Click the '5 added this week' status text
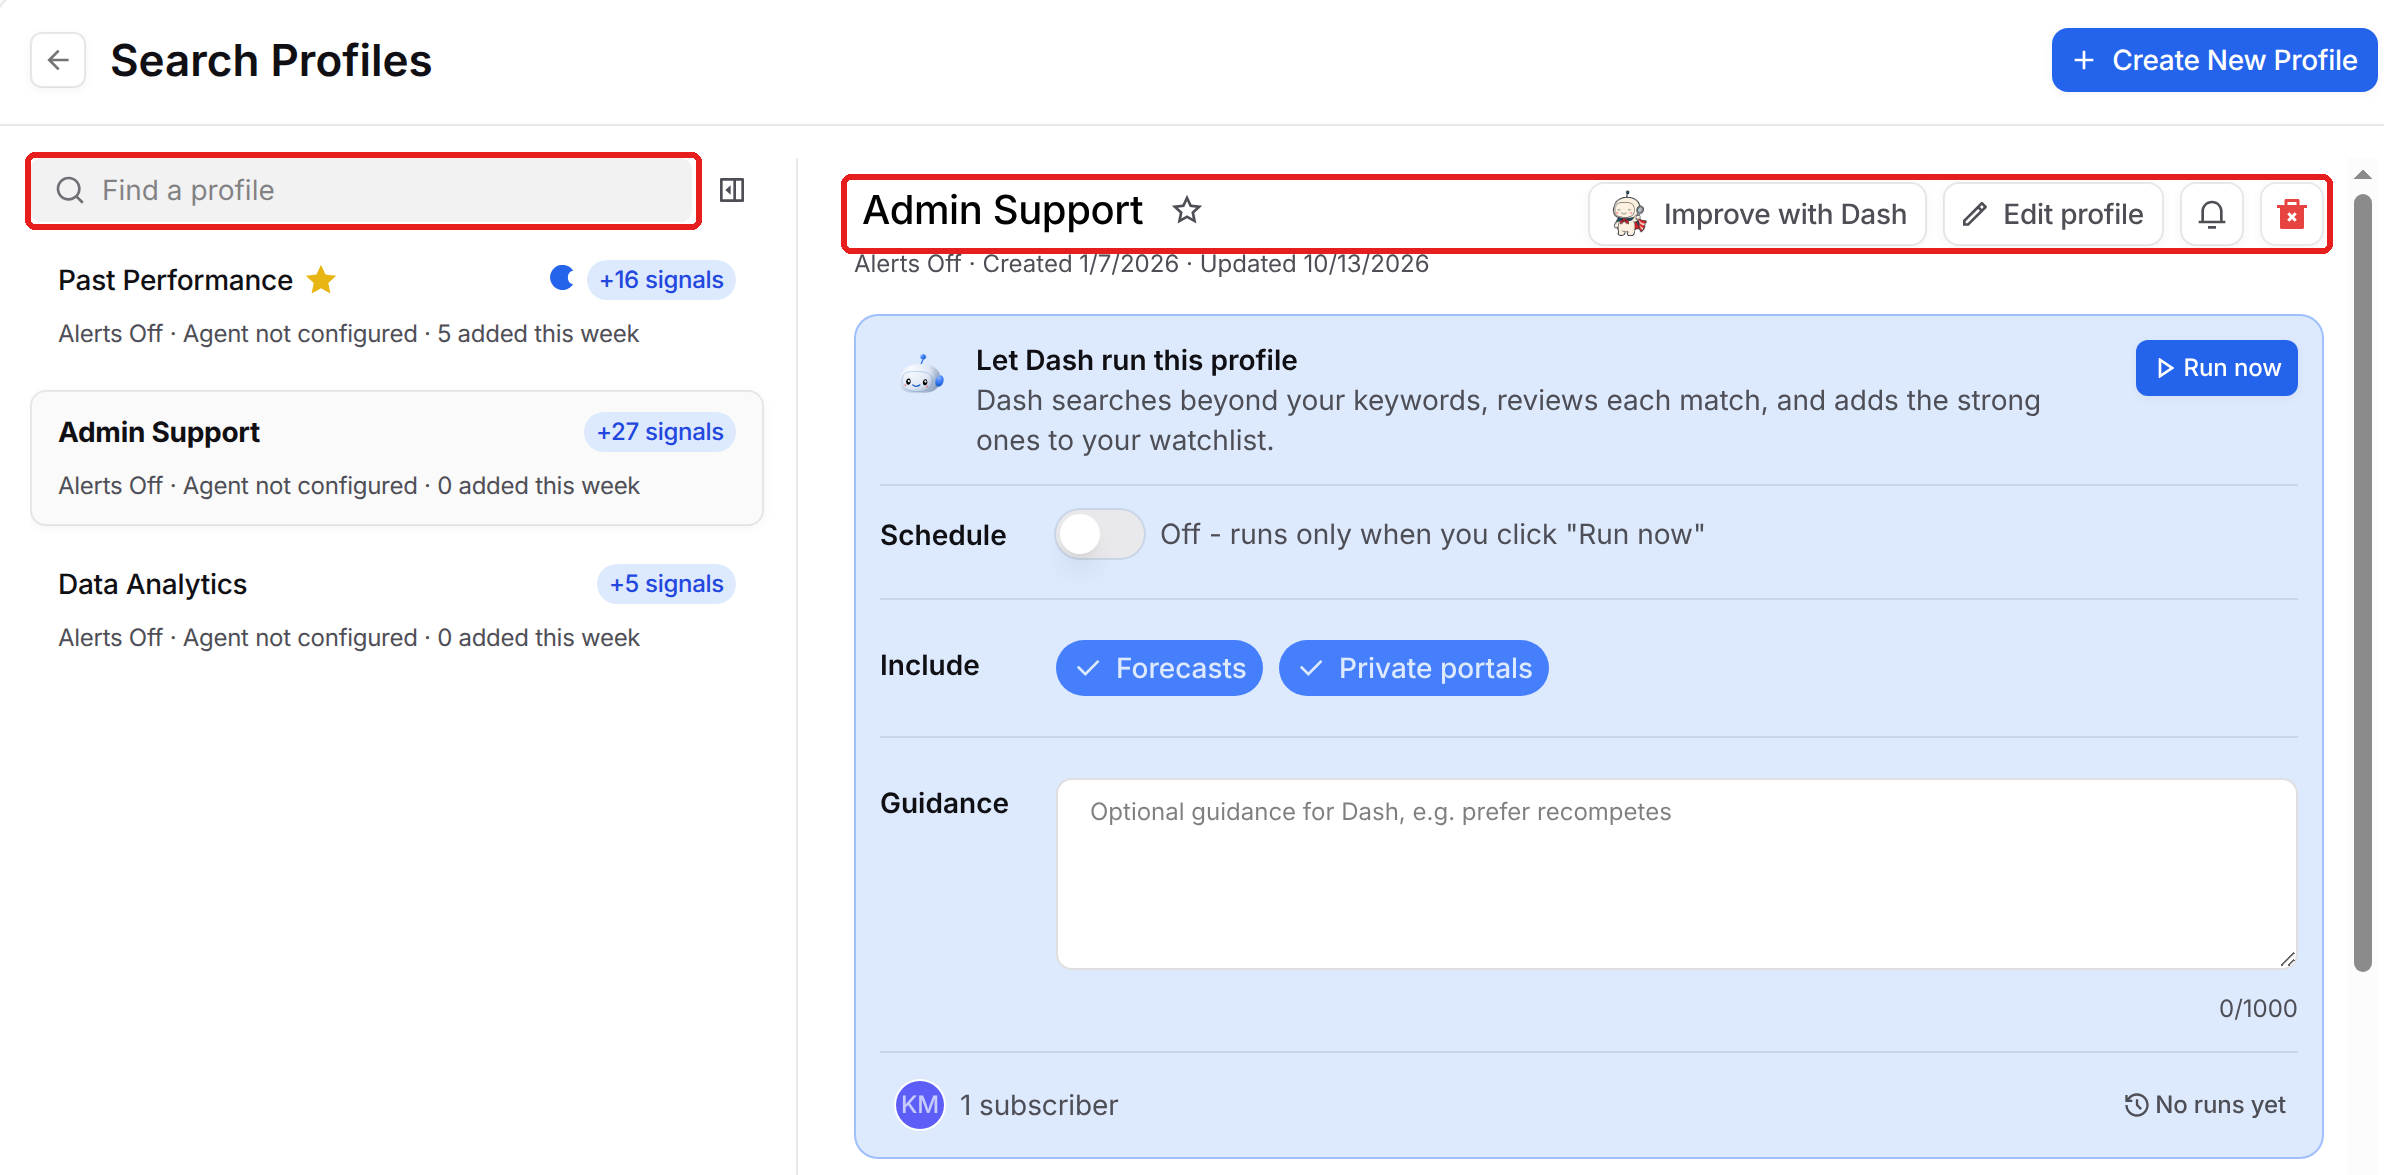The width and height of the screenshot is (2384, 1175). pyautogui.click(x=538, y=334)
